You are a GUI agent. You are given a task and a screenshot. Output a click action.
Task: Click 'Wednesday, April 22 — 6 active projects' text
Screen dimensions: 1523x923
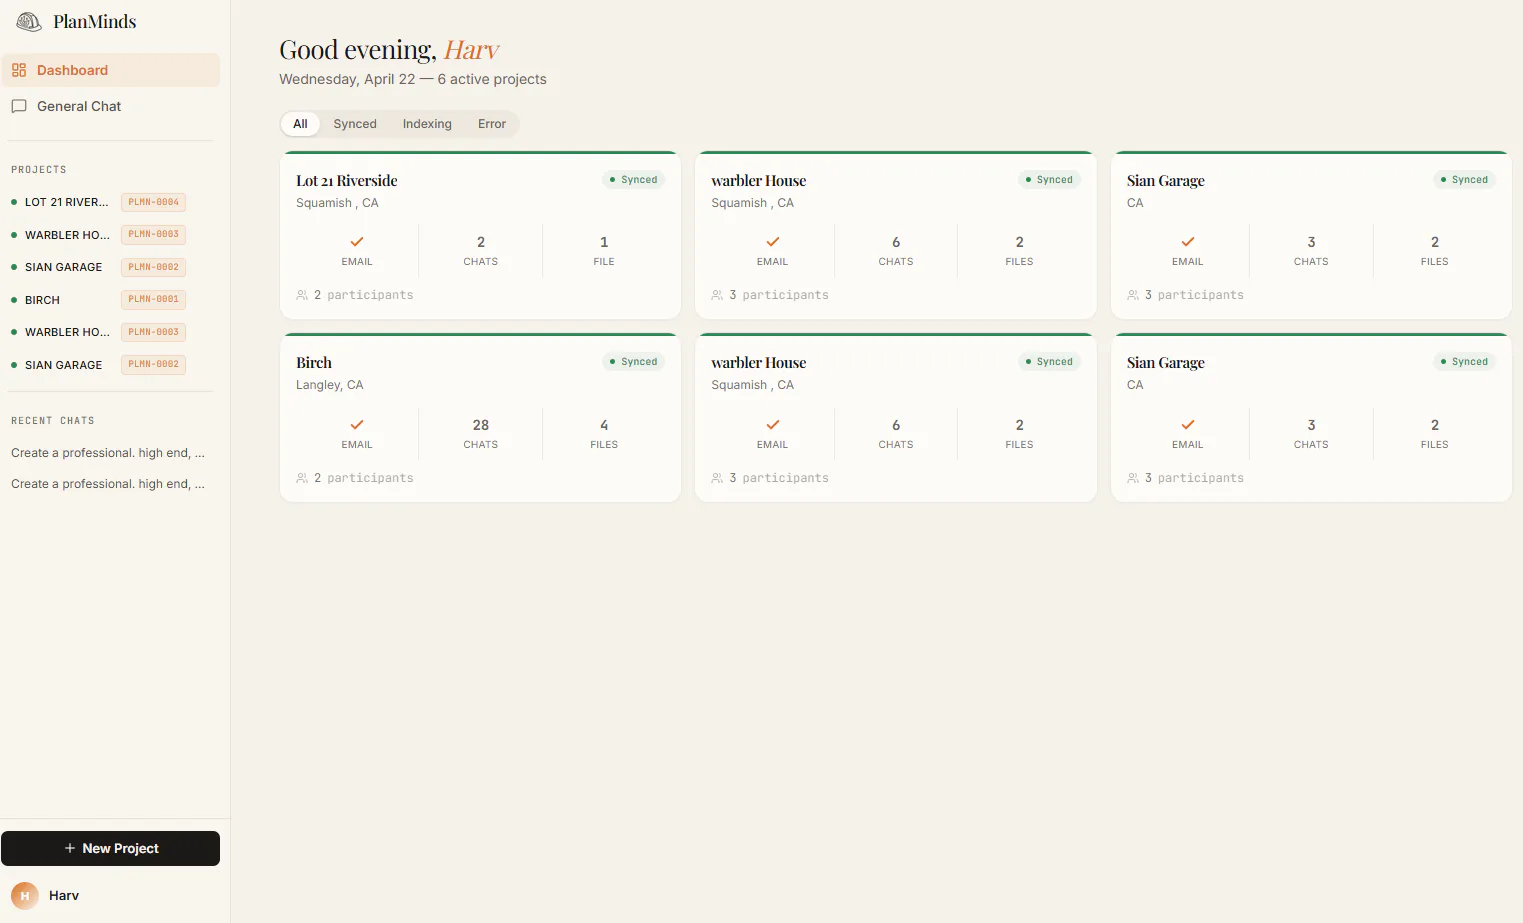pyautogui.click(x=413, y=79)
